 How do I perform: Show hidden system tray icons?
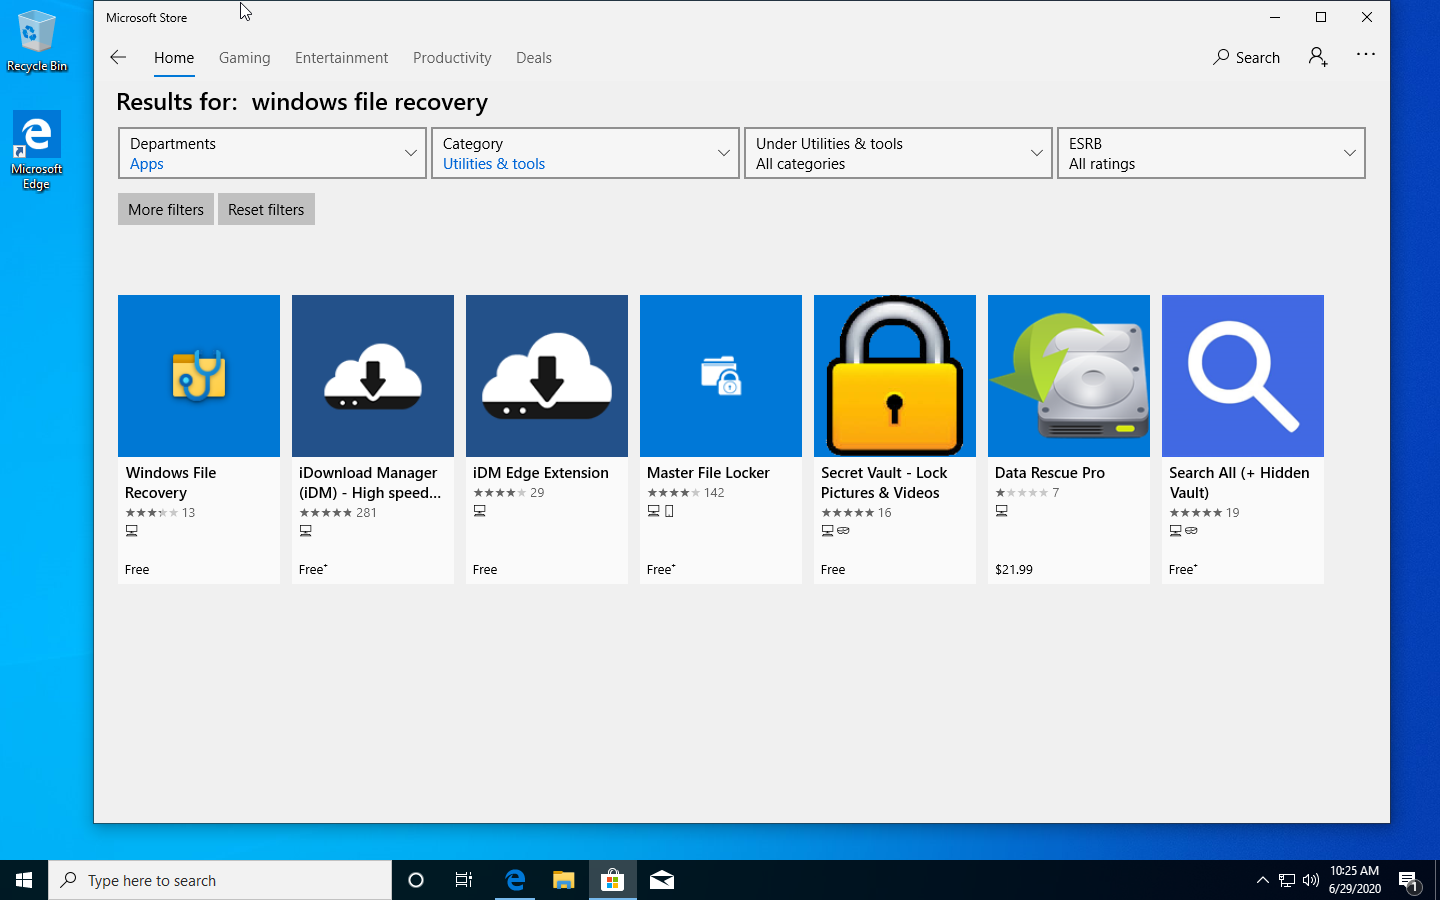pos(1262,880)
